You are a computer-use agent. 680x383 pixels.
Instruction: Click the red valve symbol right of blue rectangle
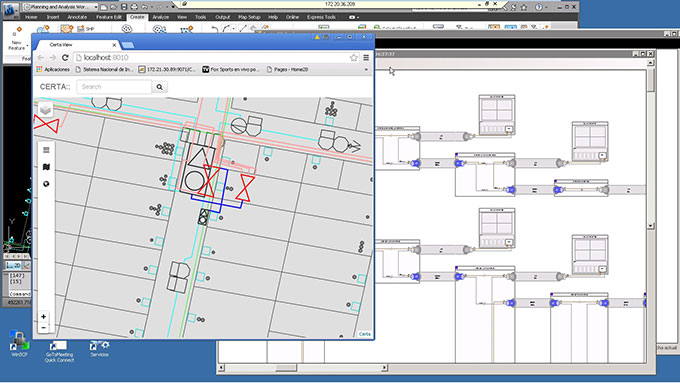(x=245, y=188)
